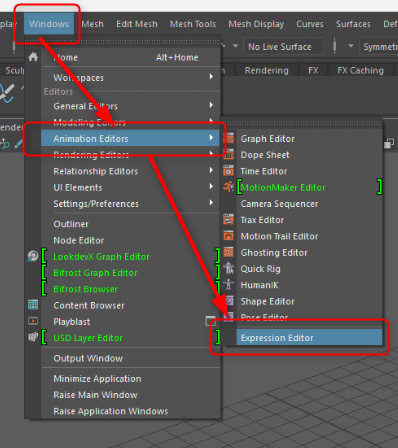This screenshot has width=398, height=448.
Task: Select Quick Rig text entry
Action: pos(261,269)
